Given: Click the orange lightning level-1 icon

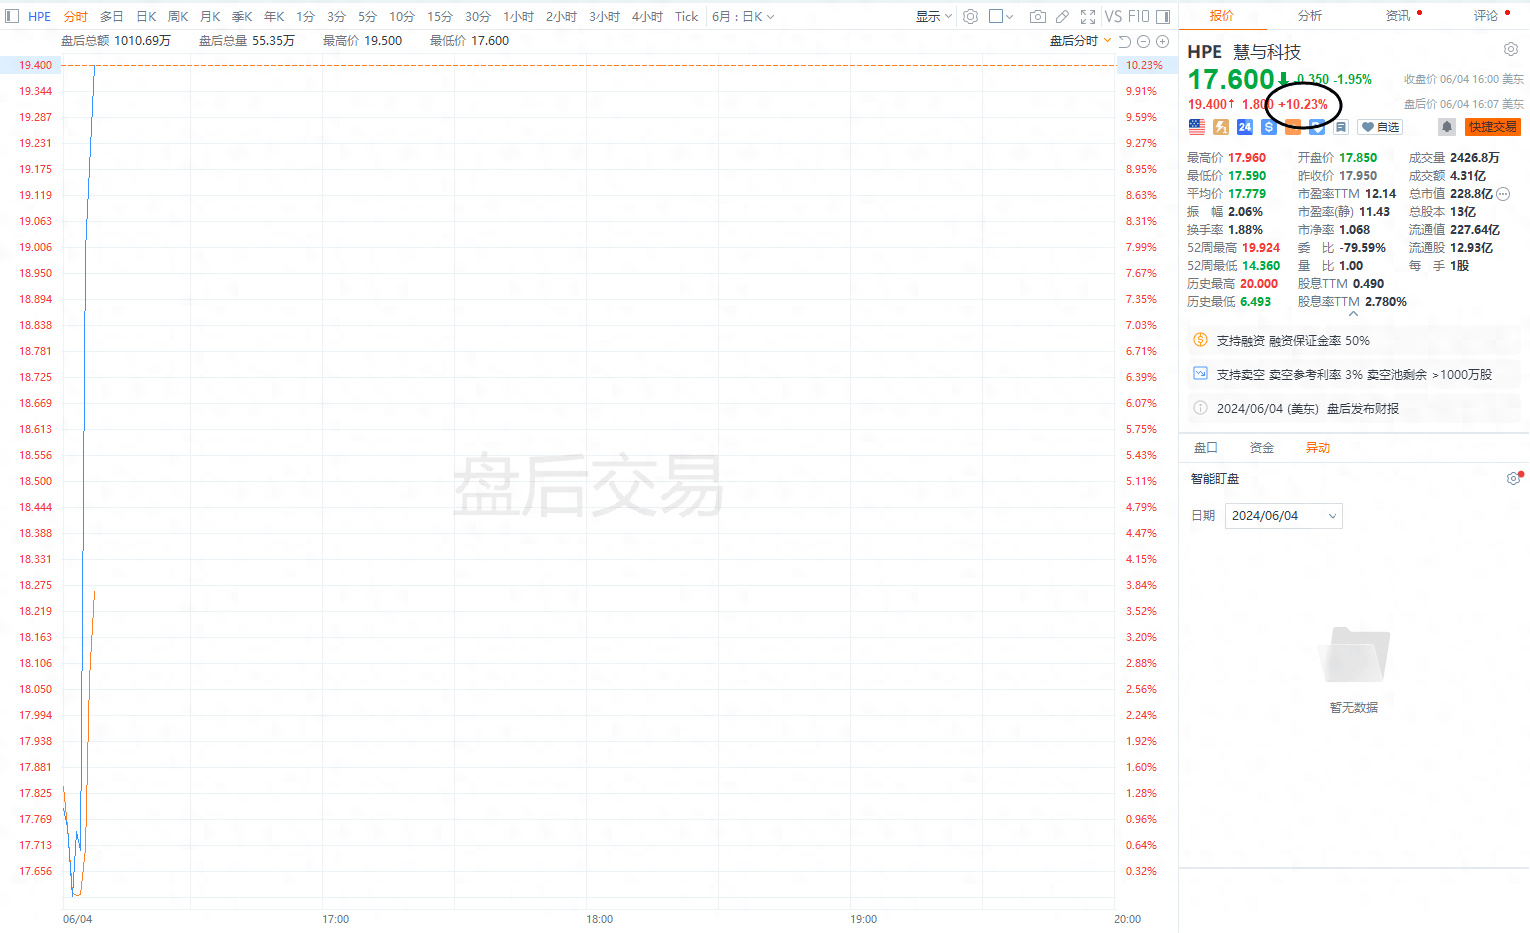Looking at the screenshot, I should pyautogui.click(x=1221, y=127).
